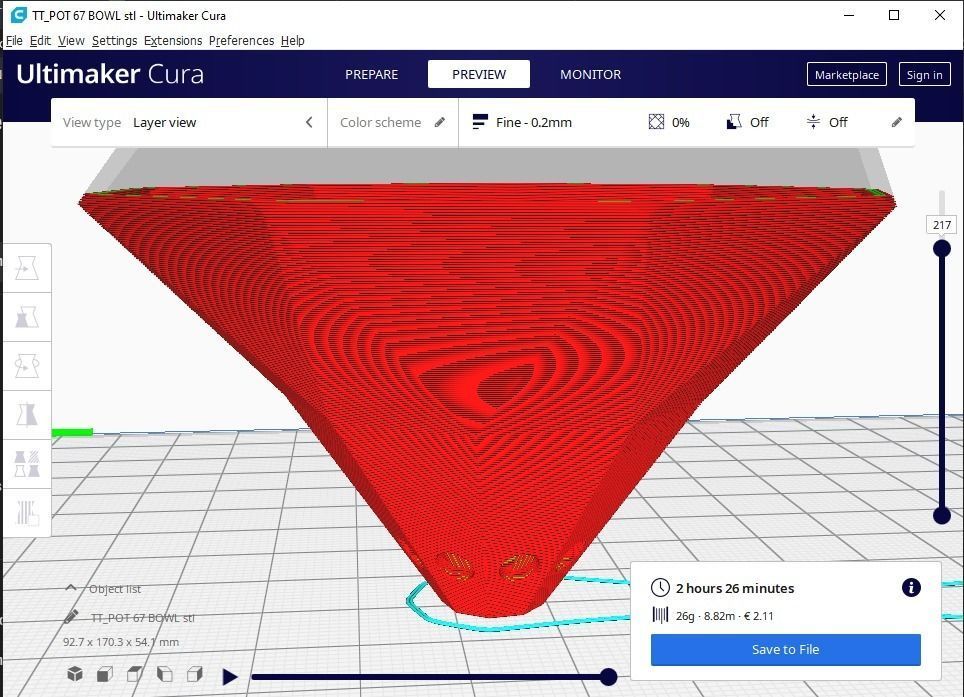964x697 pixels.
Task: Select the Mirror tool in left toolbar
Action: pos(26,414)
